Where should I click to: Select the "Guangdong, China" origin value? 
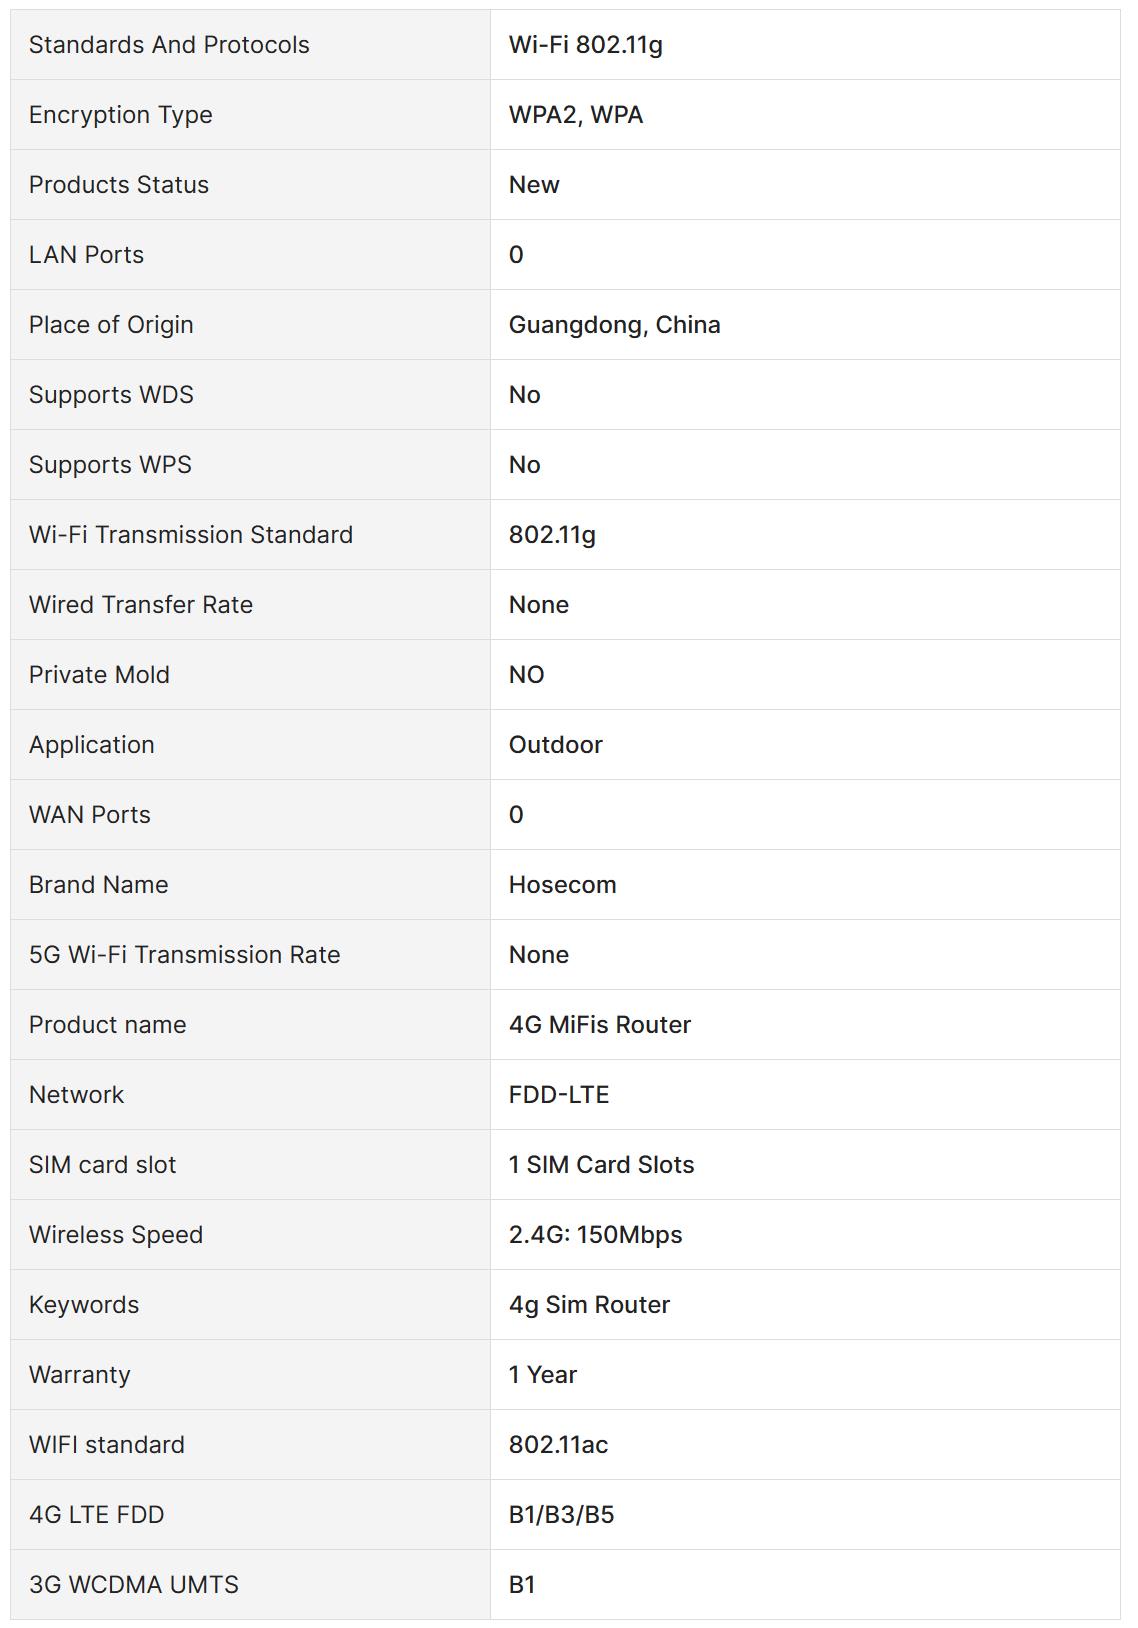tap(614, 325)
